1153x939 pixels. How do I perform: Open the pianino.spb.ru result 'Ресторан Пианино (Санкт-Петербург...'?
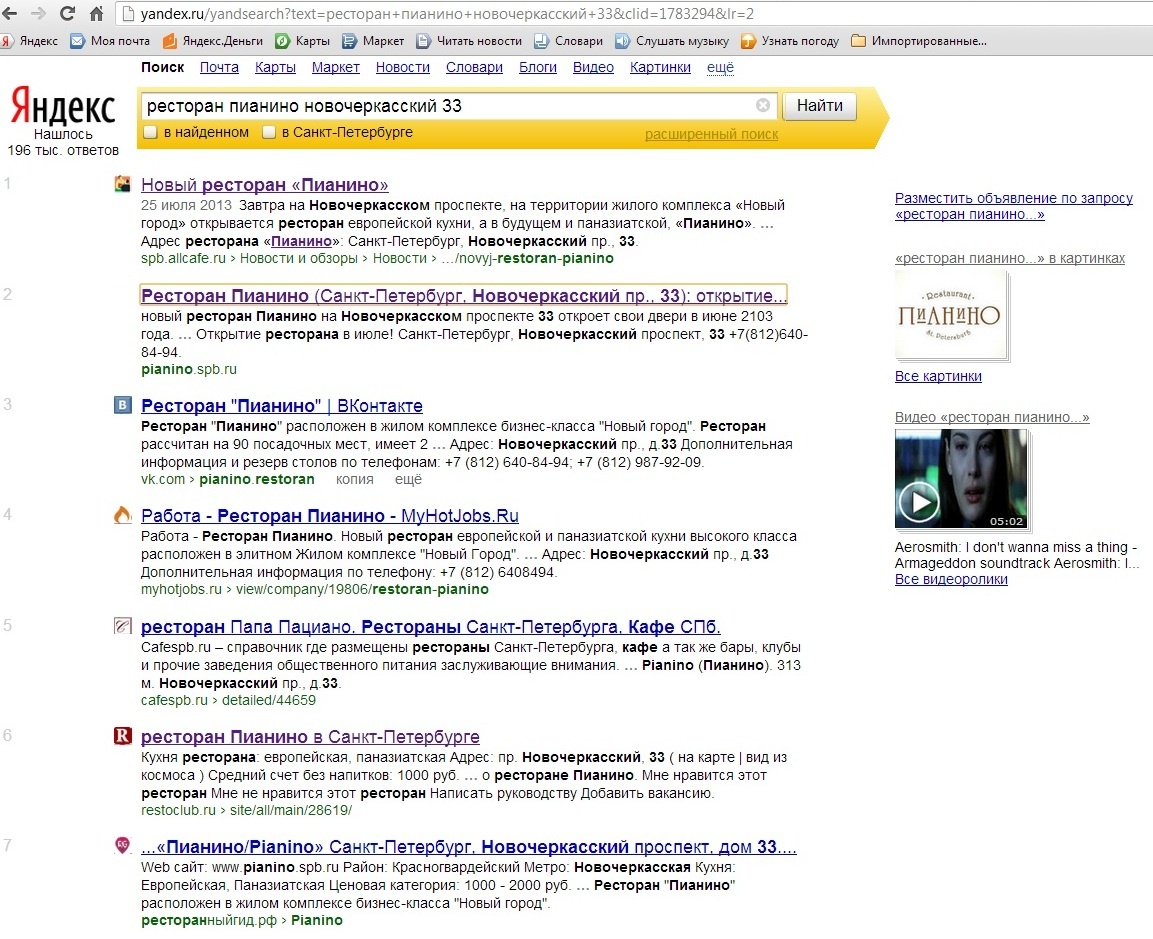pos(464,296)
